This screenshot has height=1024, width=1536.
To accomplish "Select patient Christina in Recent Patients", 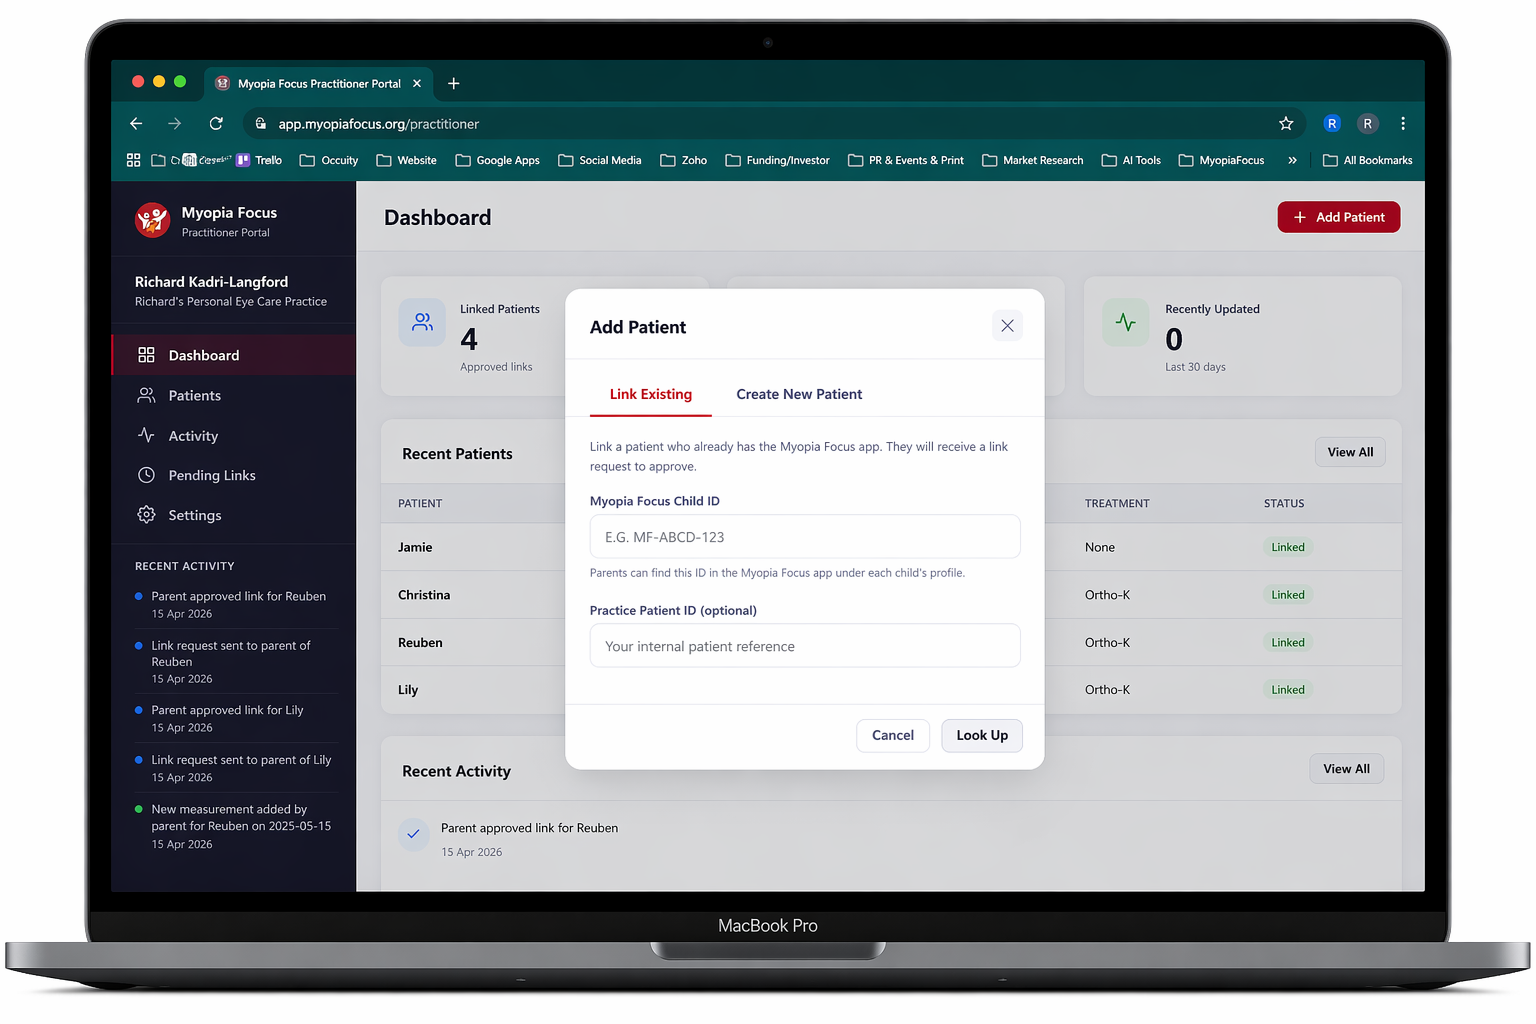I will click(424, 595).
